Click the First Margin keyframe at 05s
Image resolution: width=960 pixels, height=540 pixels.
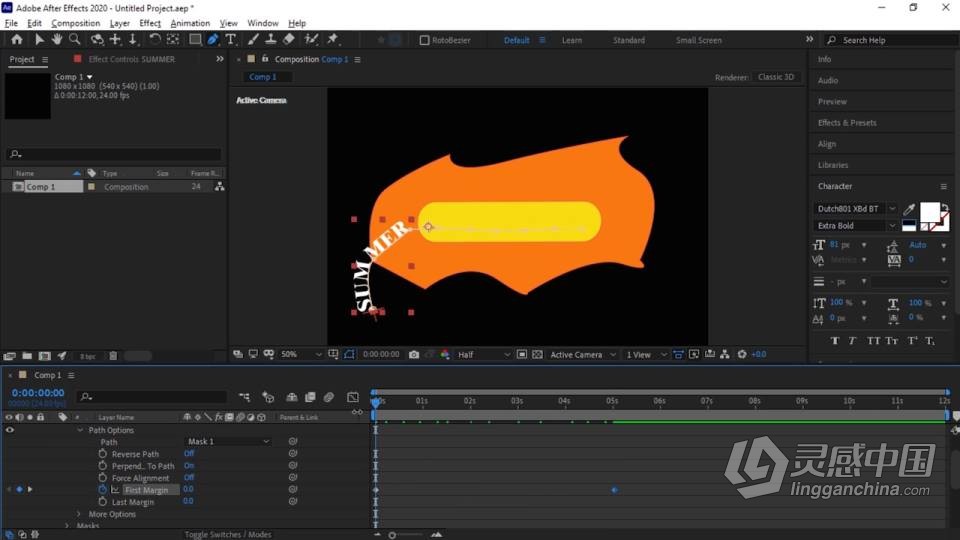[x=614, y=490]
